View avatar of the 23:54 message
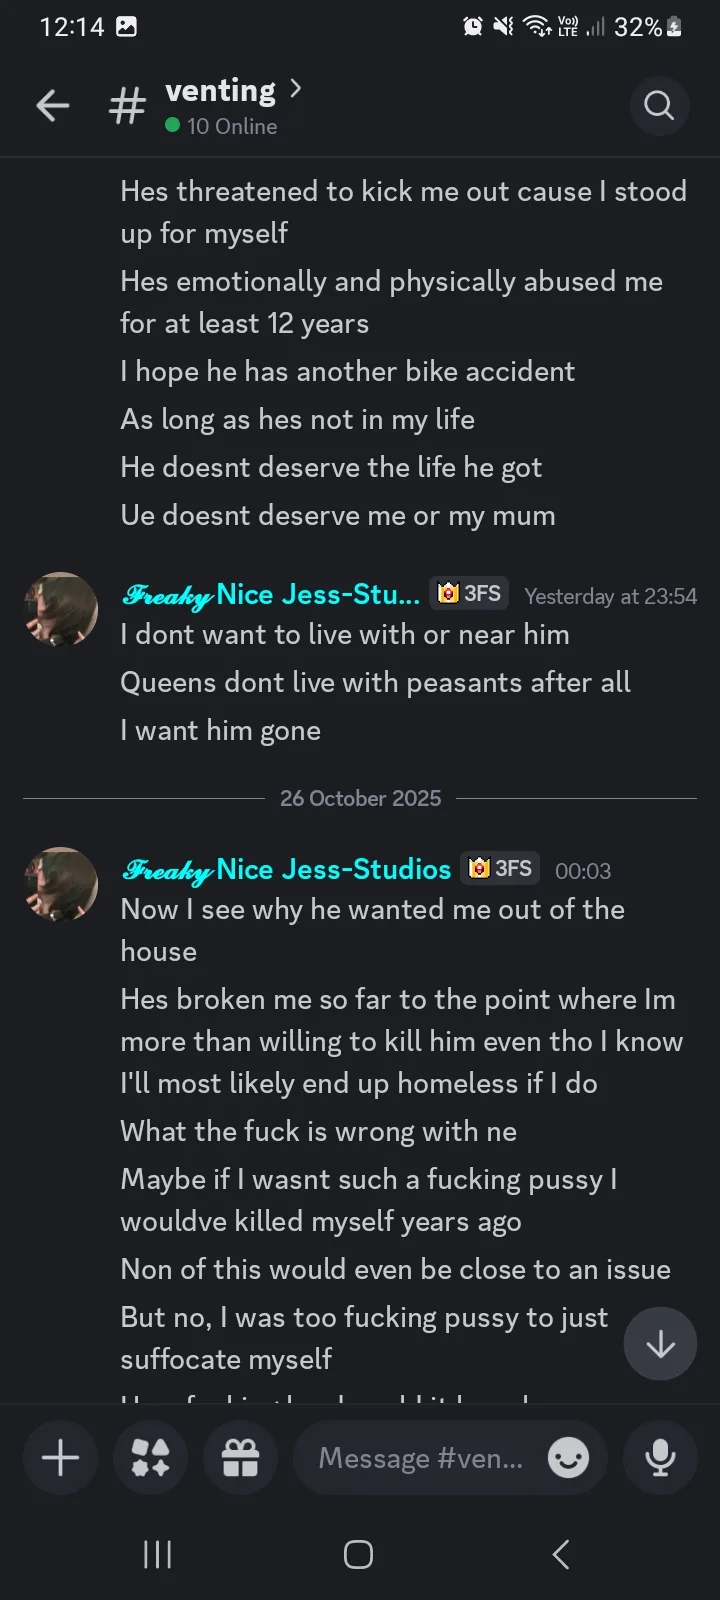The height and width of the screenshot is (1600, 720). tap(61, 609)
